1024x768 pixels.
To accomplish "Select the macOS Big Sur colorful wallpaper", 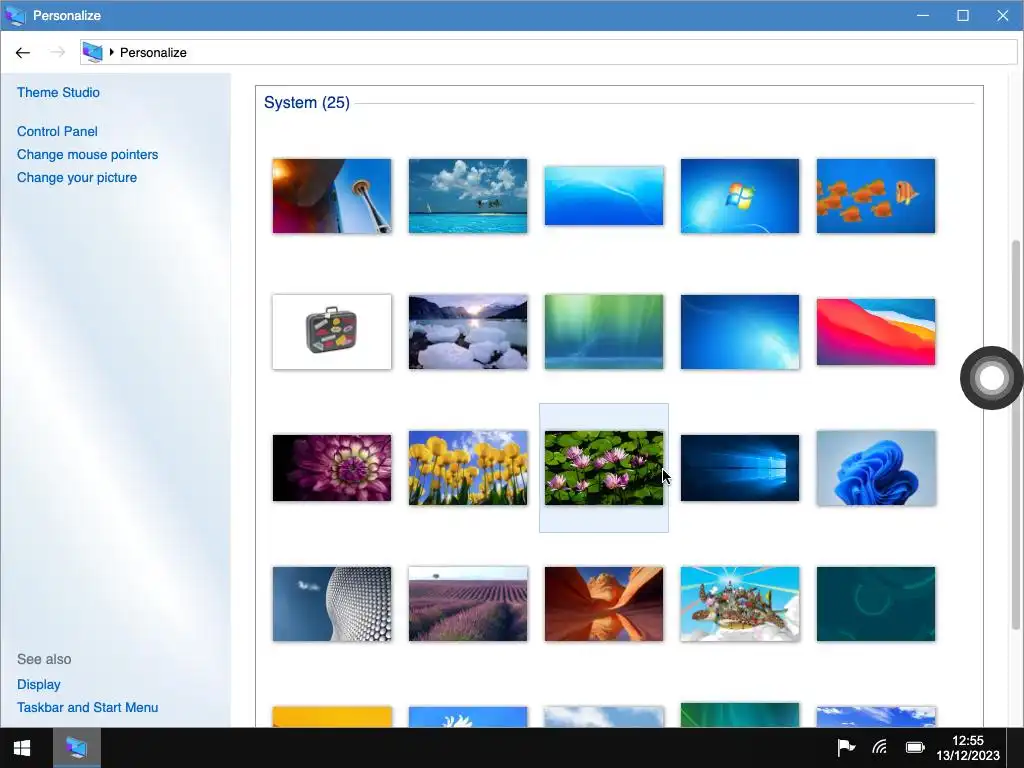I will (x=876, y=332).
